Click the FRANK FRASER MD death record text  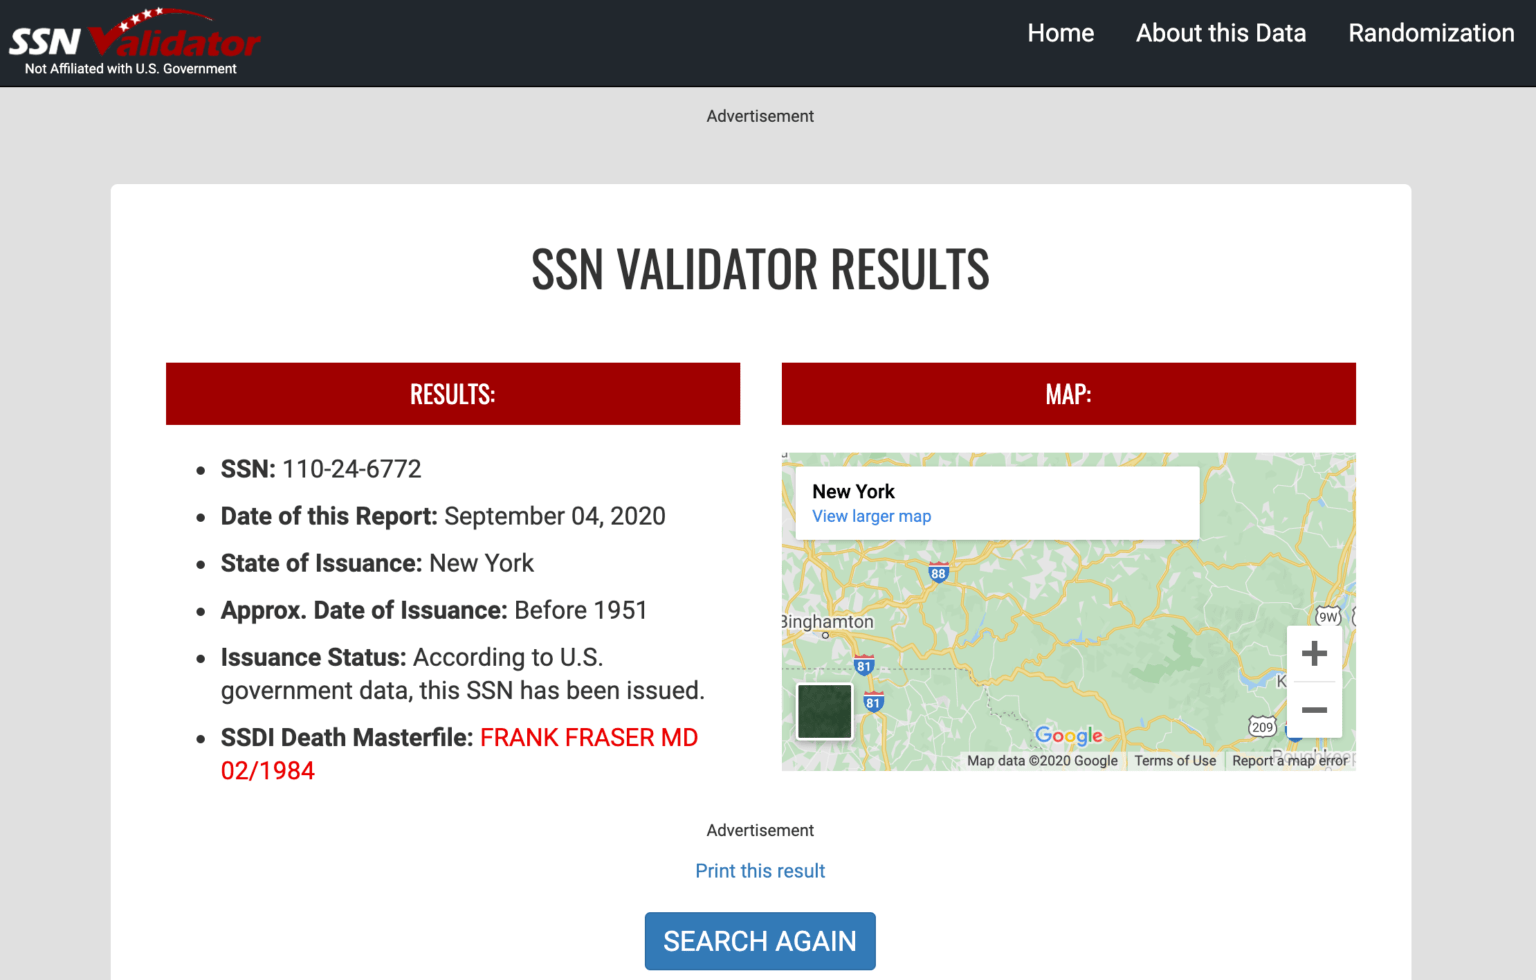click(x=588, y=738)
